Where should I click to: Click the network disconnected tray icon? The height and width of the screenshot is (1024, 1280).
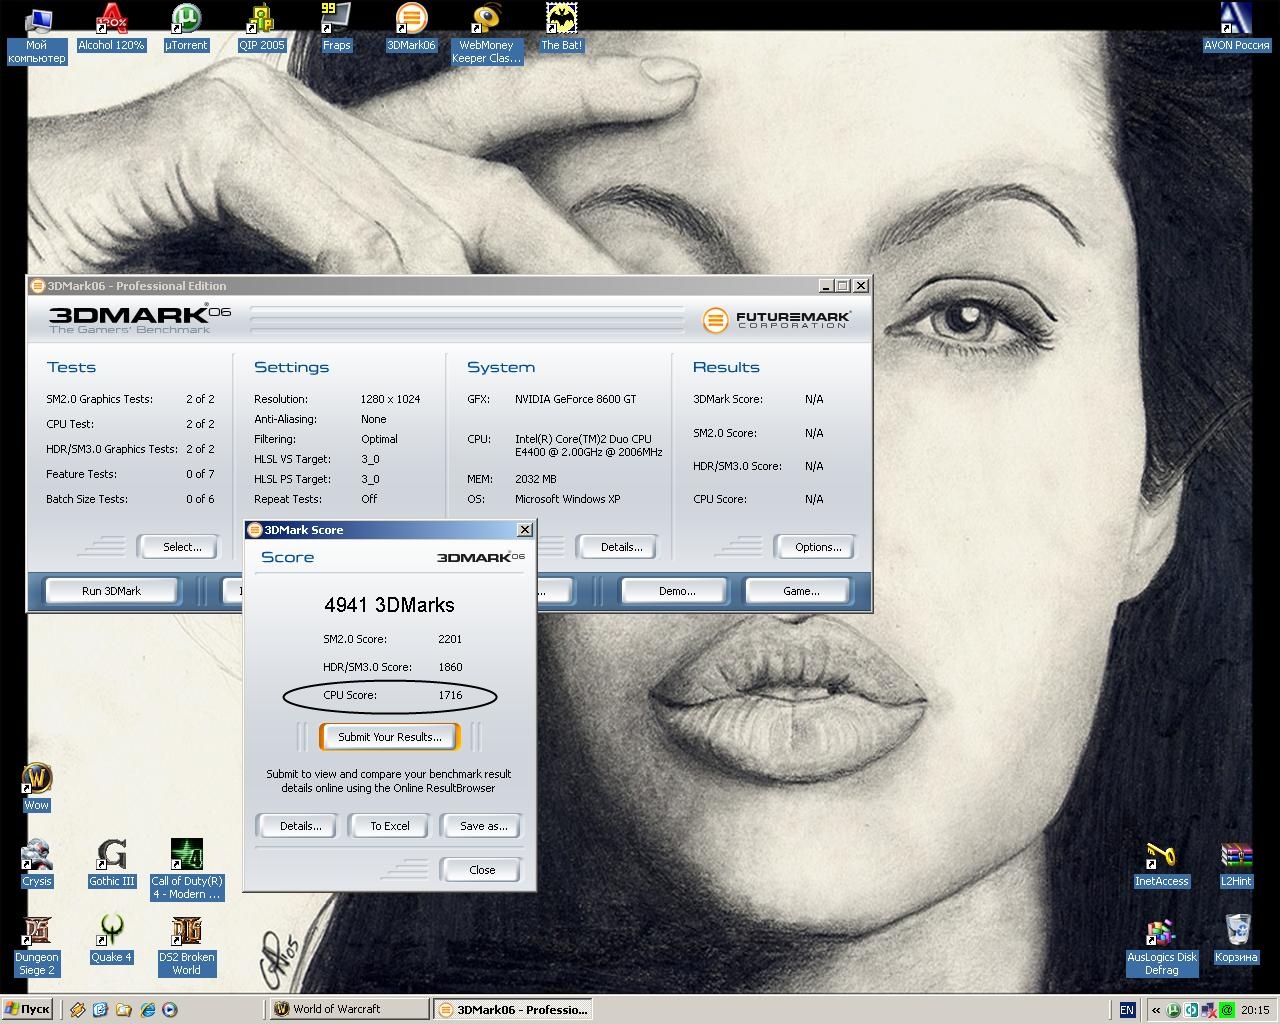pos(1209,1010)
